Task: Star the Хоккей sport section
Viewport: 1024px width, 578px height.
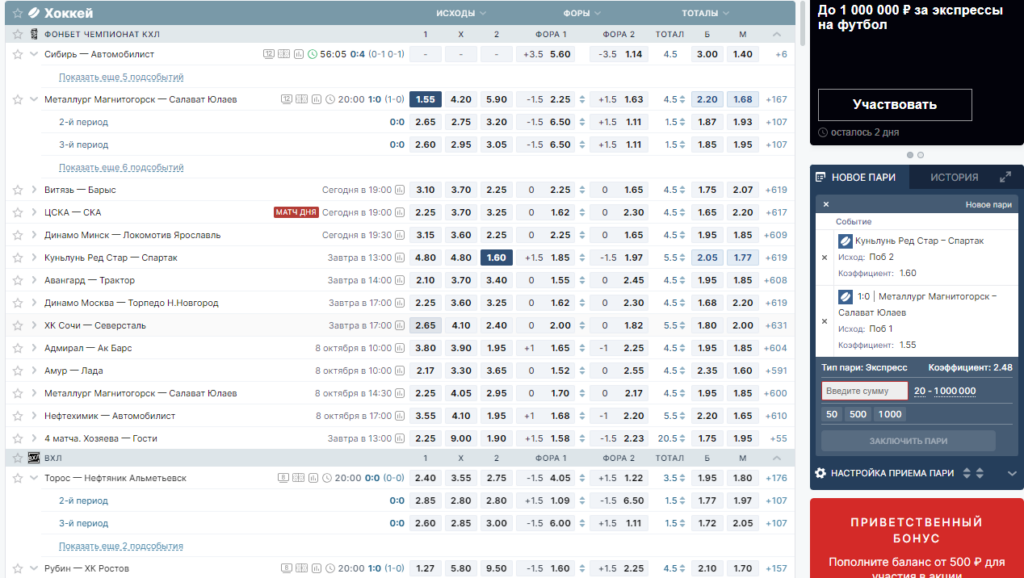Action: 18,13
